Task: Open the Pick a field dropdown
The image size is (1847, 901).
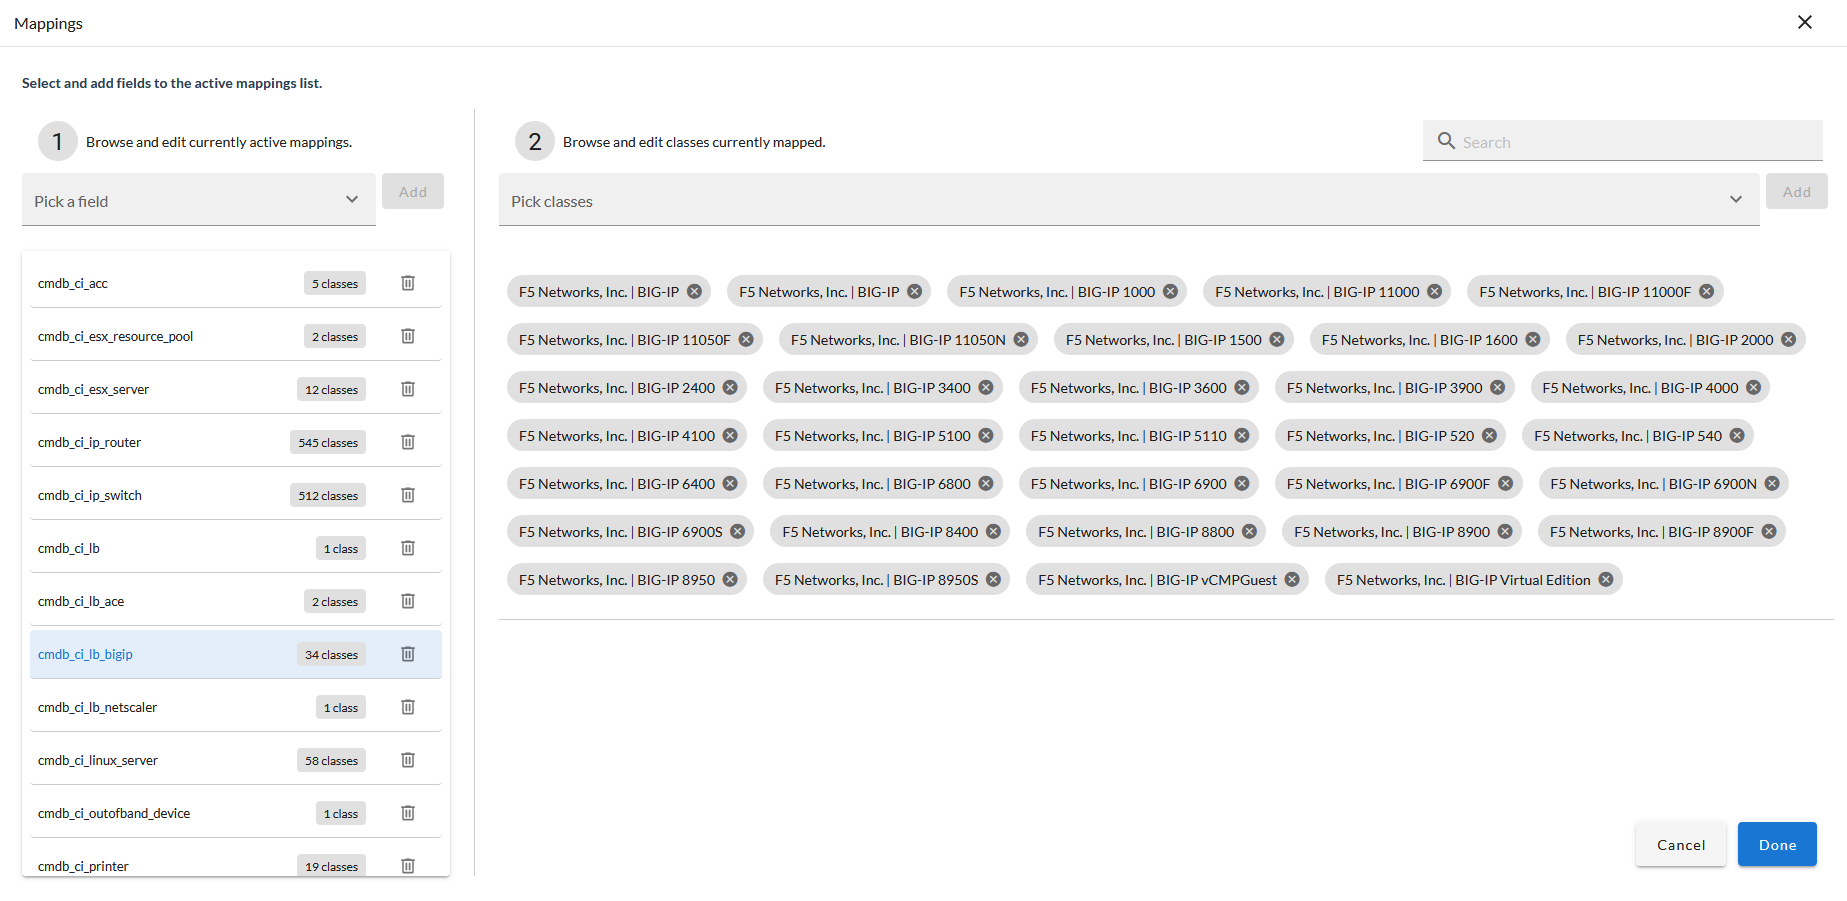Action: pyautogui.click(x=198, y=200)
